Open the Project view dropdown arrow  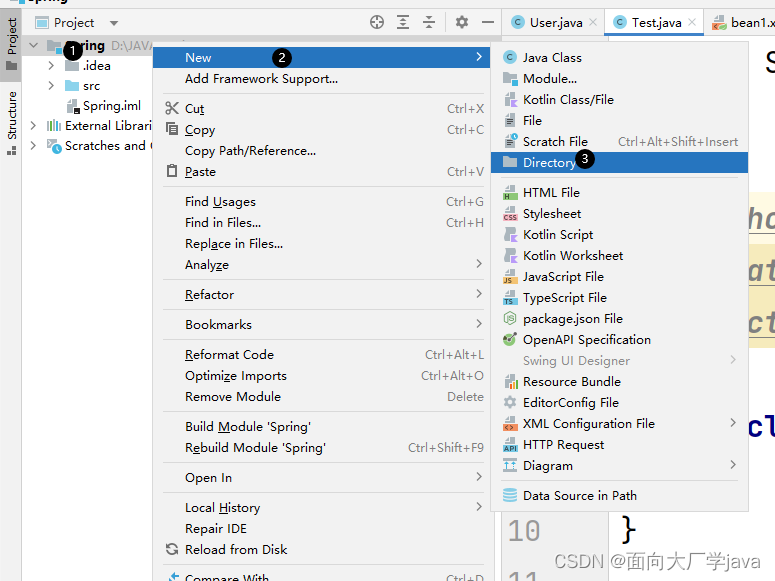click(x=114, y=23)
